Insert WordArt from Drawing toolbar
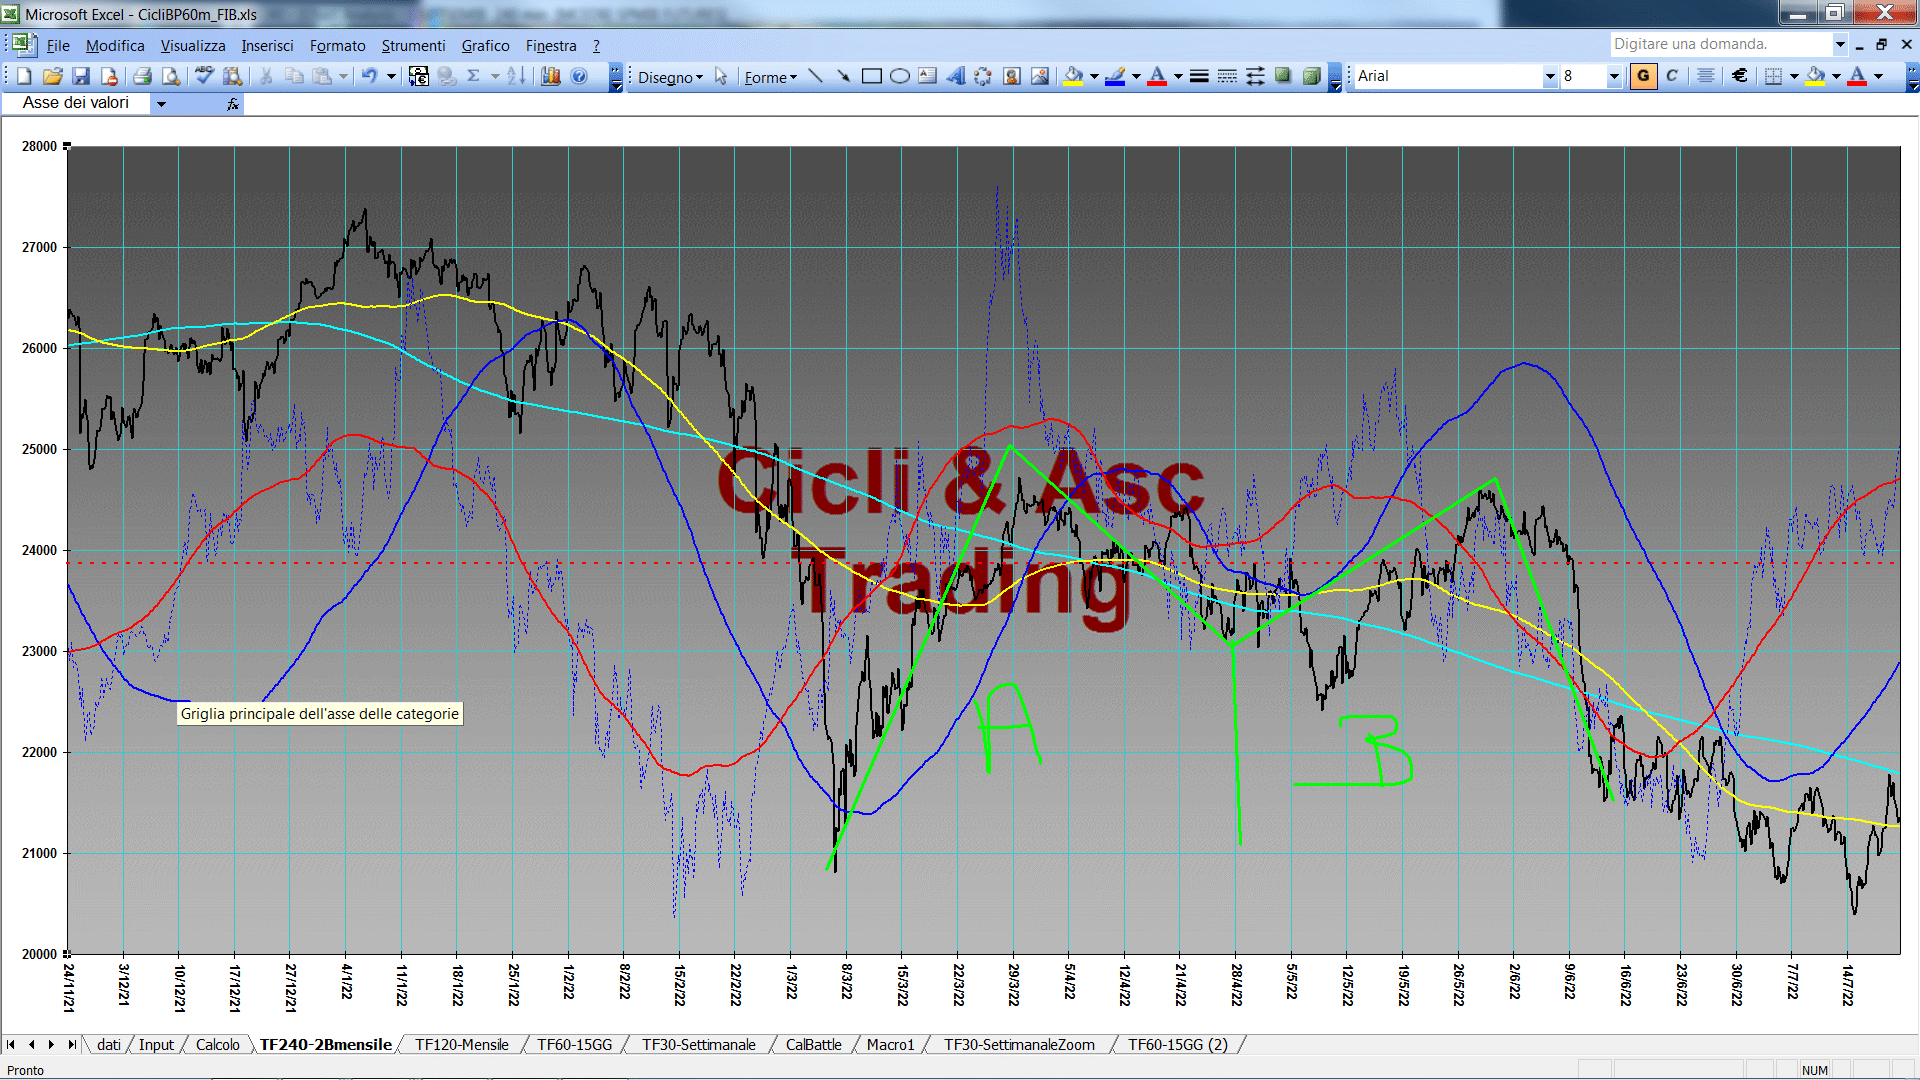 tap(955, 76)
